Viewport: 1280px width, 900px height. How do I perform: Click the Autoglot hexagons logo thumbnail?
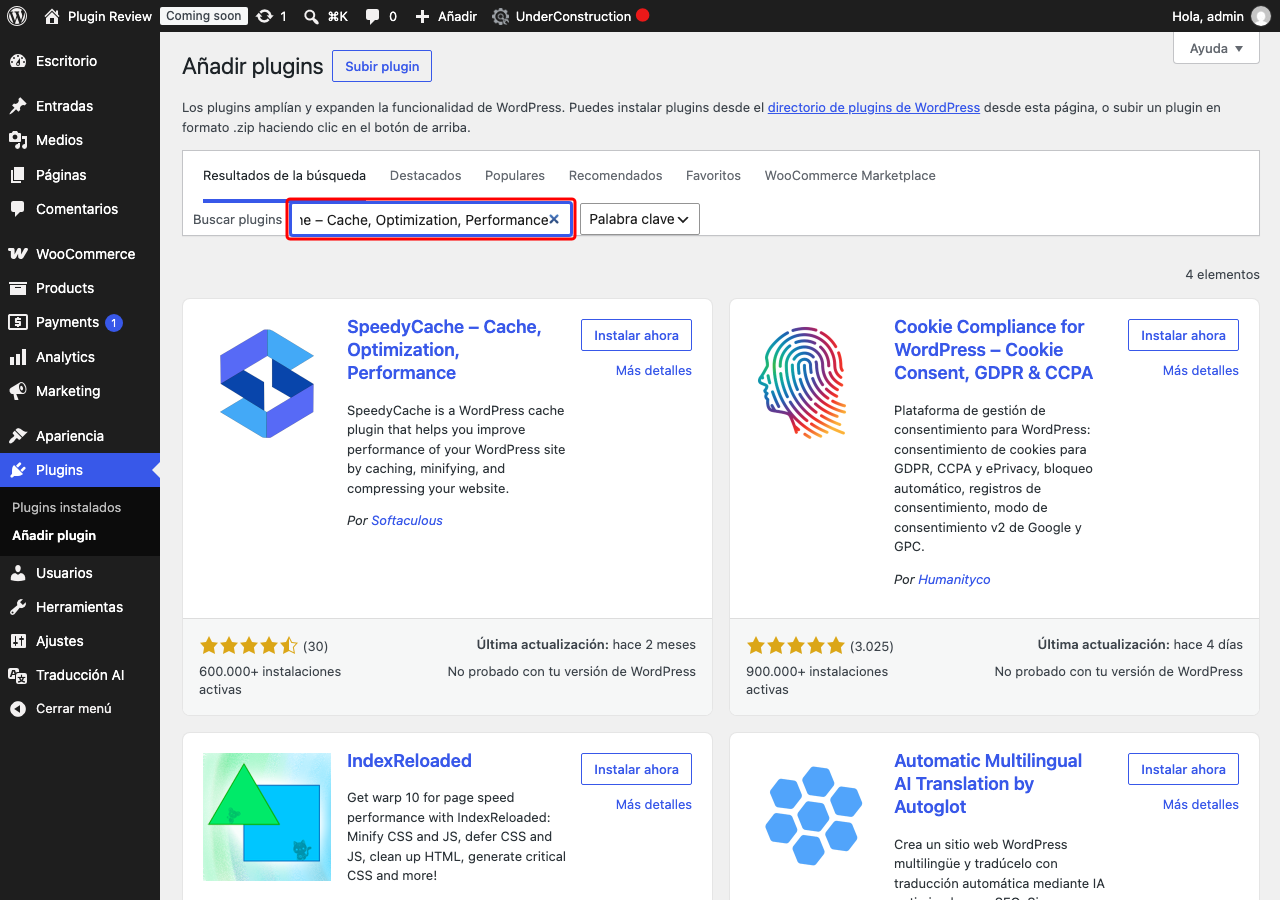click(814, 817)
